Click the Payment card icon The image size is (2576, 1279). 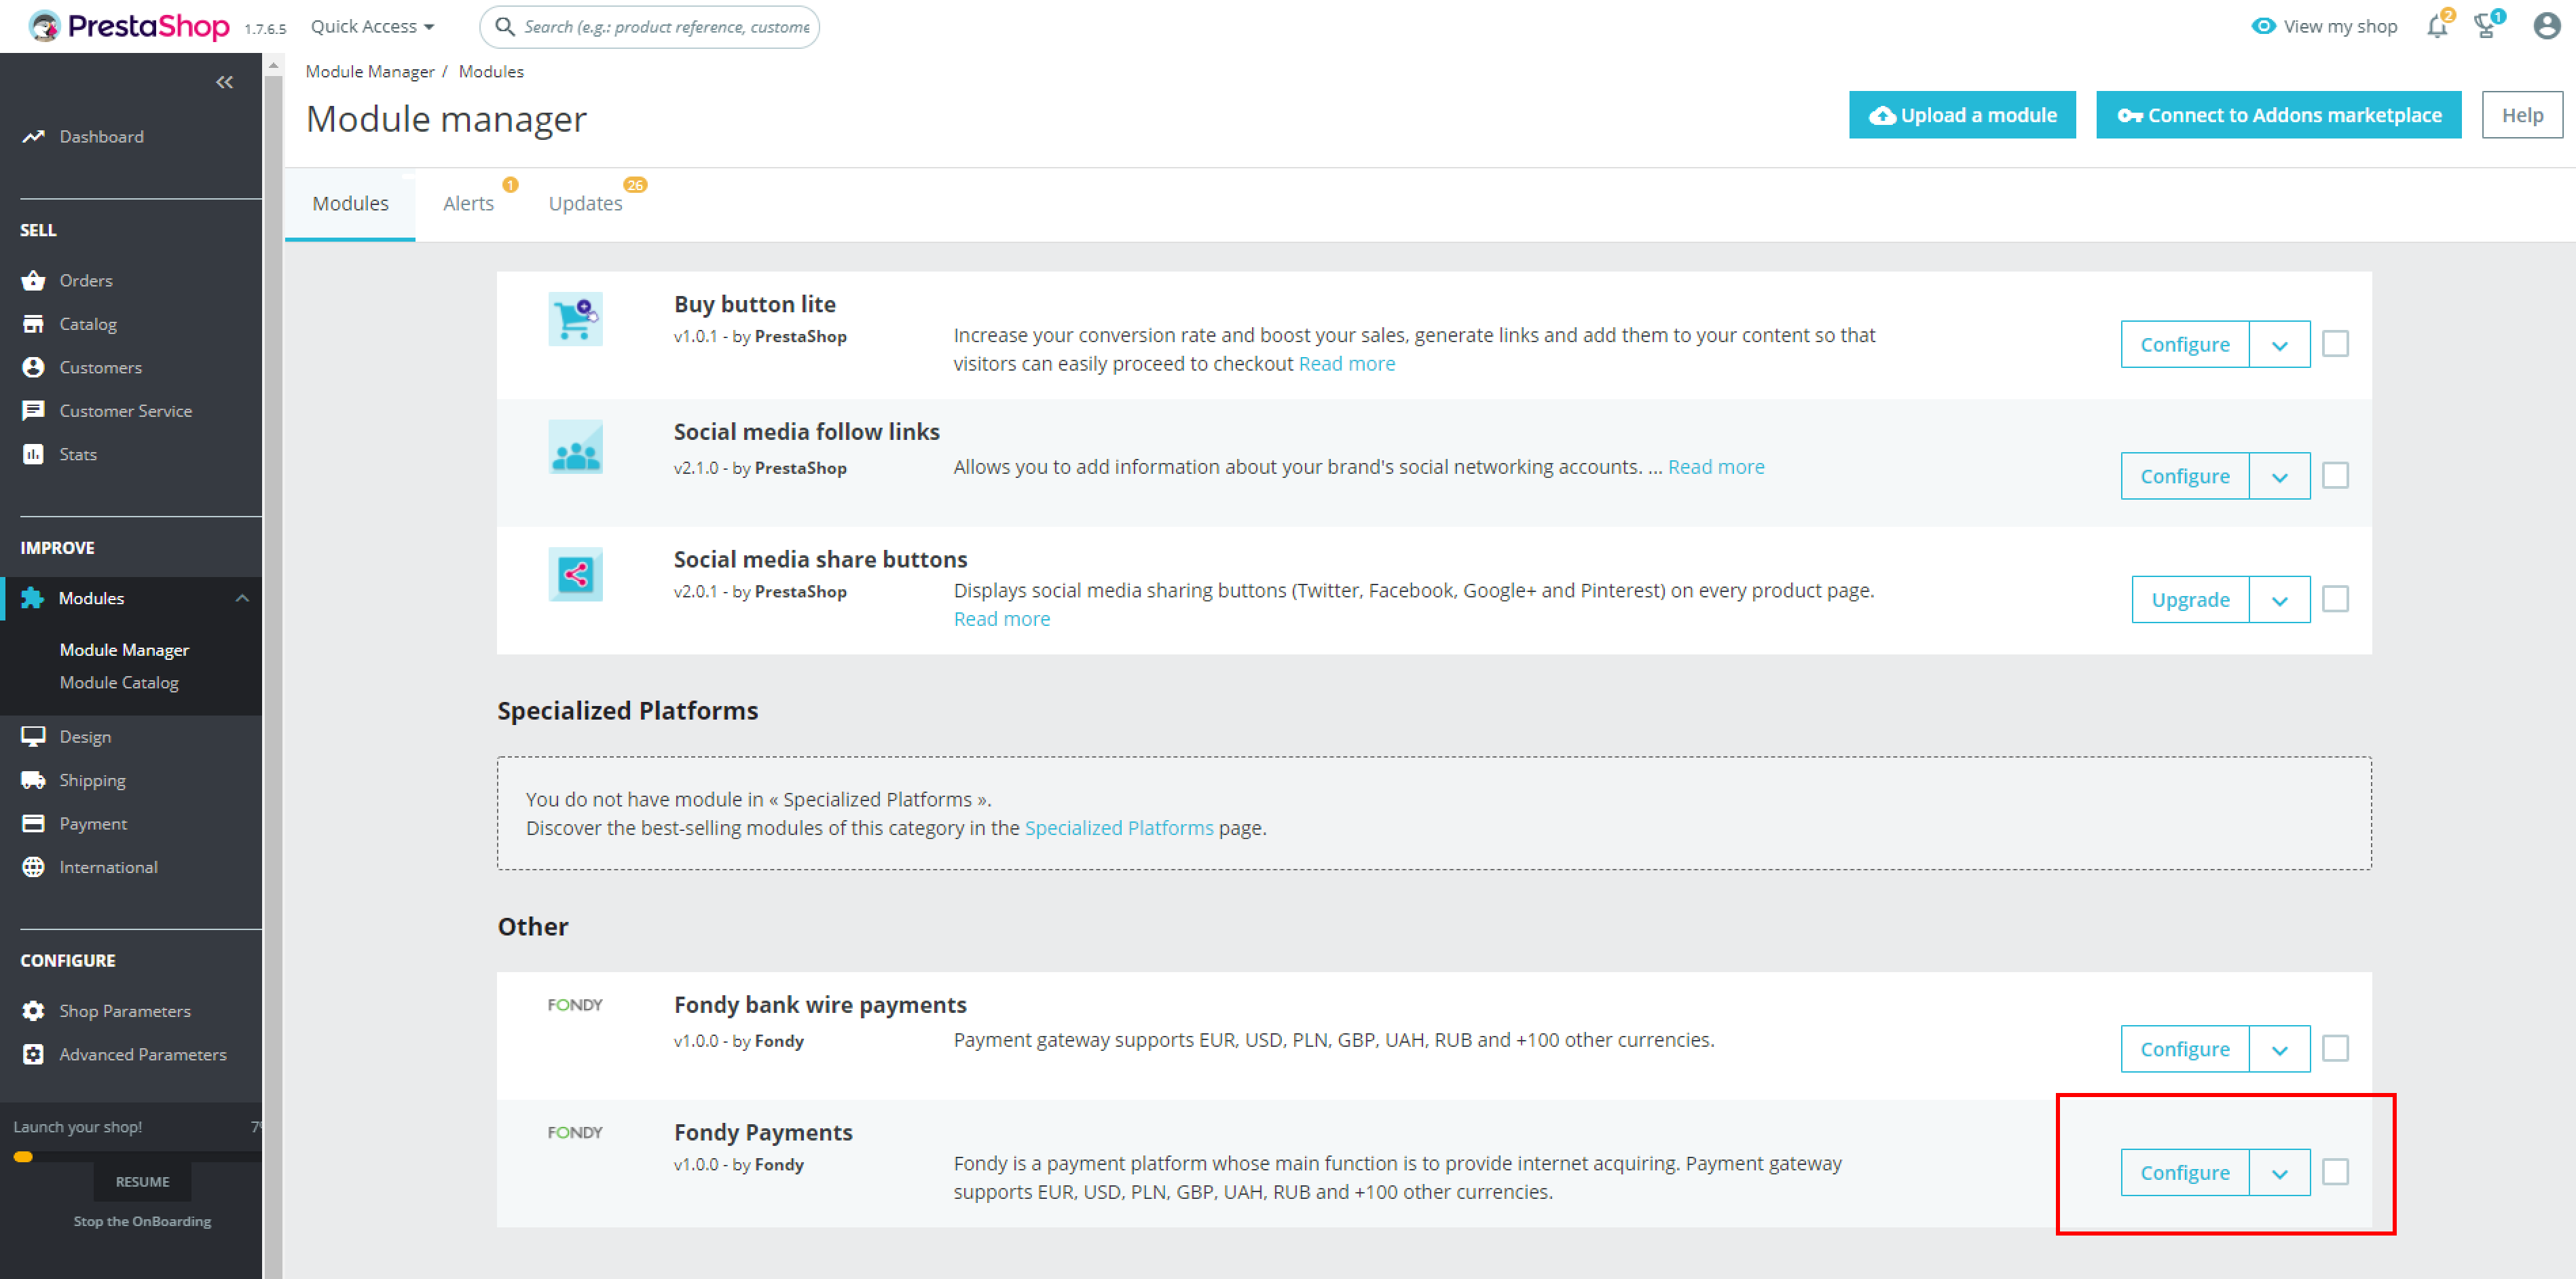[33, 823]
